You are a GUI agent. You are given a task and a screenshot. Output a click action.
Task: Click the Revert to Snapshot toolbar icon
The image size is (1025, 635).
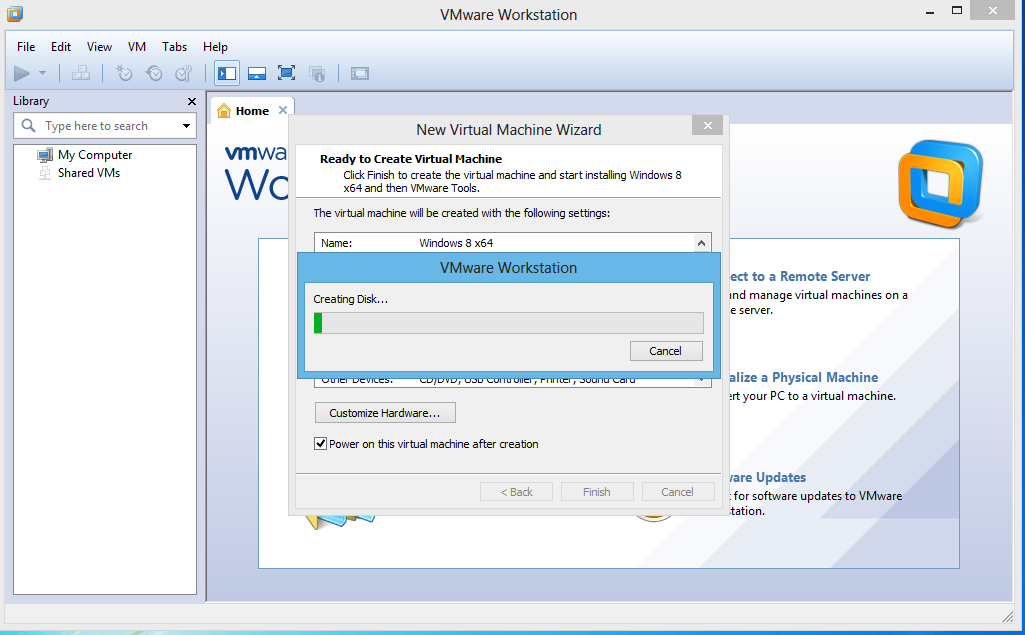[154, 73]
